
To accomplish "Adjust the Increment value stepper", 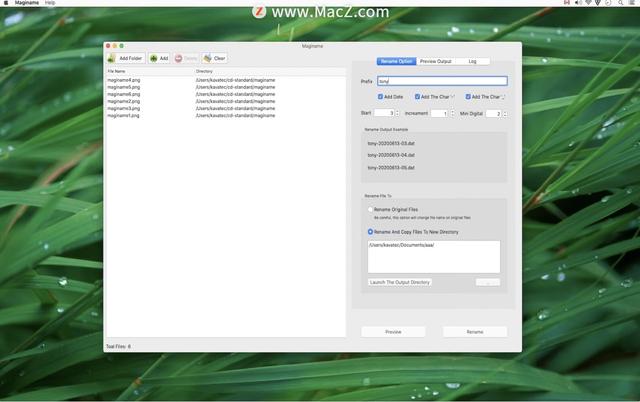I will (453, 113).
